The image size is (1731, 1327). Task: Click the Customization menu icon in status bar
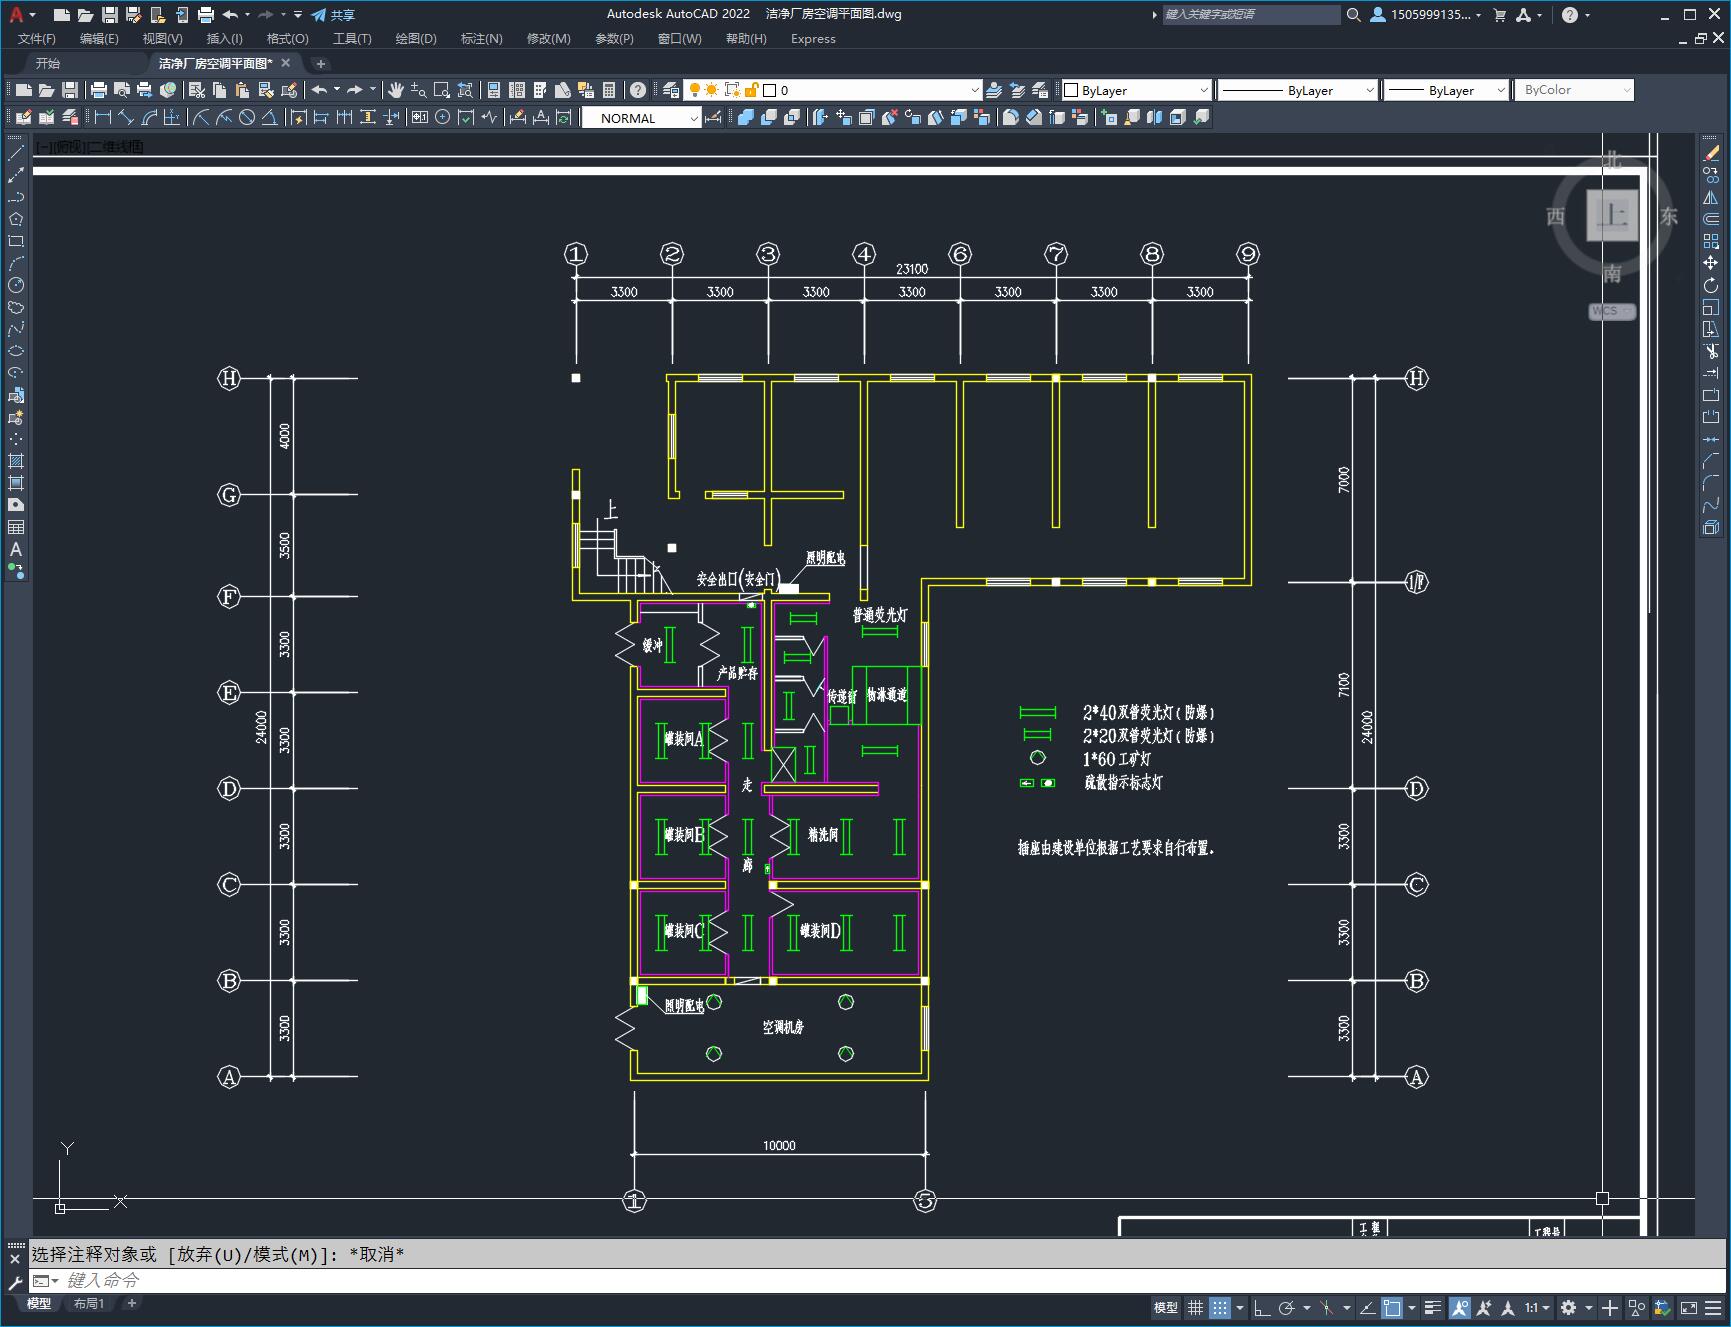coord(1712,1307)
